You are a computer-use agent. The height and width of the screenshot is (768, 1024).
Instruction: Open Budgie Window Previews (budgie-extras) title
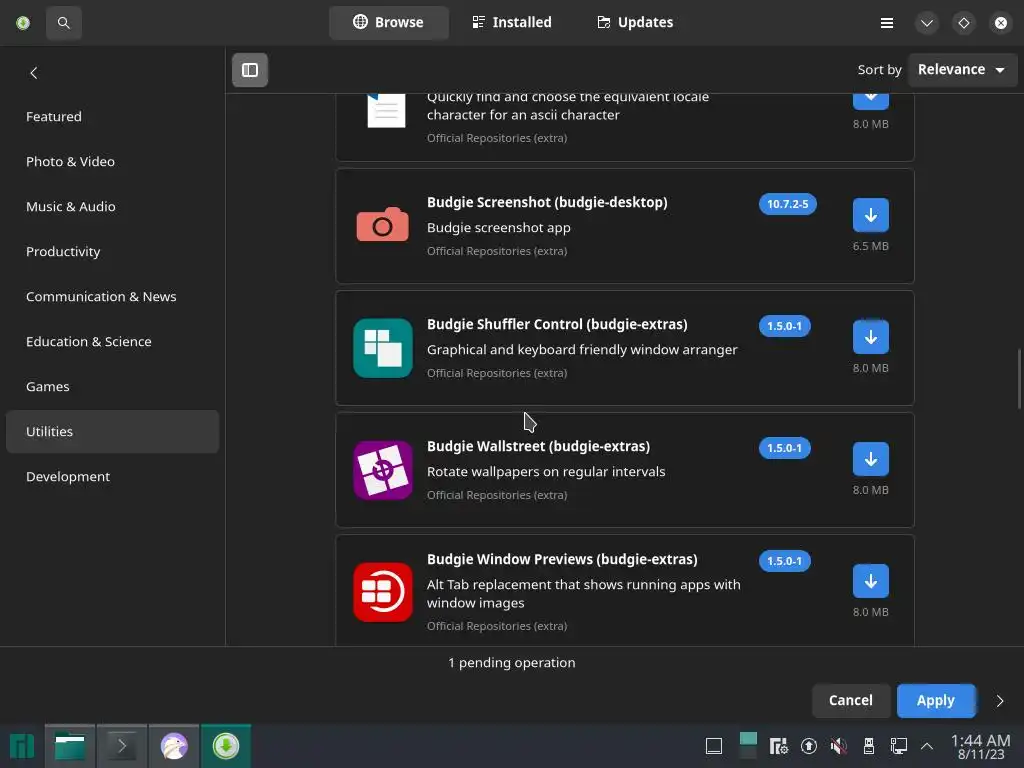tap(562, 560)
